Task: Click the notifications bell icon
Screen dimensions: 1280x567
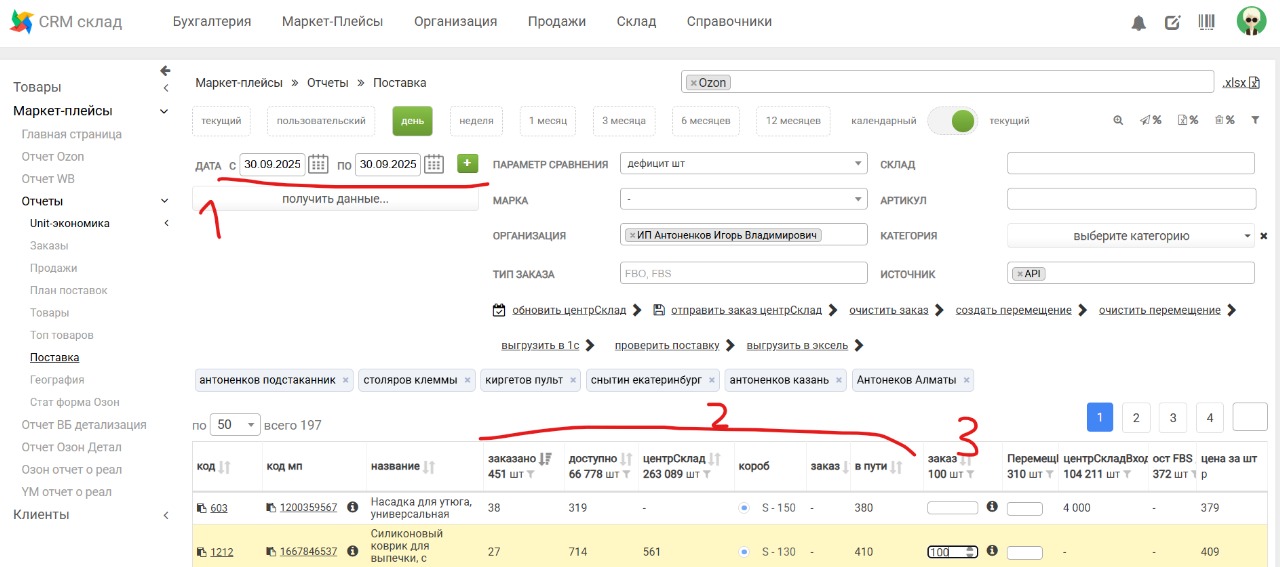Action: pyautogui.click(x=1138, y=23)
